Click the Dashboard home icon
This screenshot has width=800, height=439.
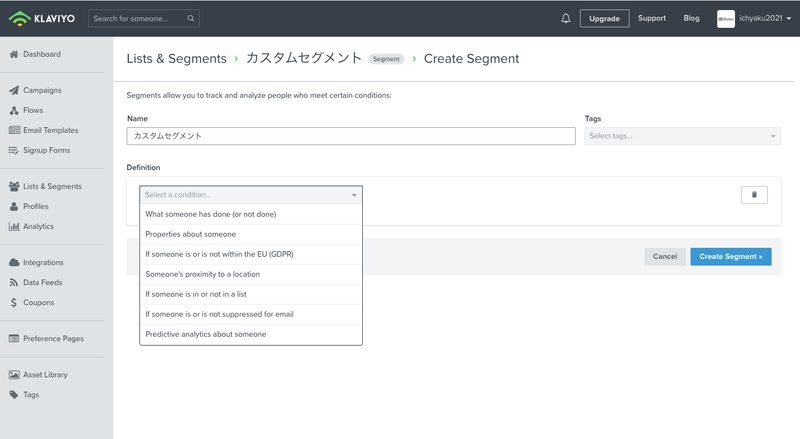(x=14, y=54)
